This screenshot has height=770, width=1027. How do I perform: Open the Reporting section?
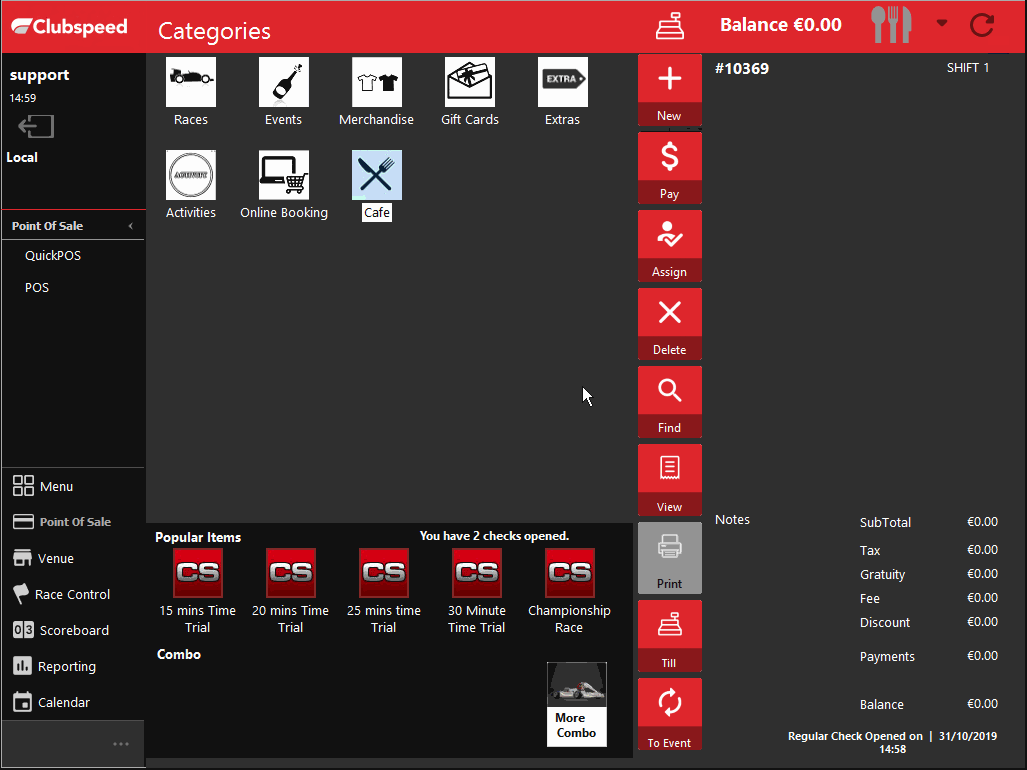(x=54, y=666)
